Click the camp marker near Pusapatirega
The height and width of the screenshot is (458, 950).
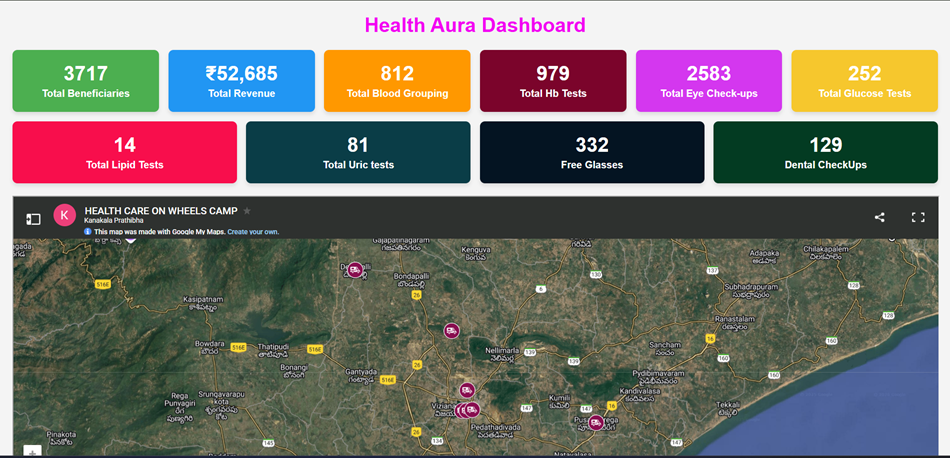596,422
